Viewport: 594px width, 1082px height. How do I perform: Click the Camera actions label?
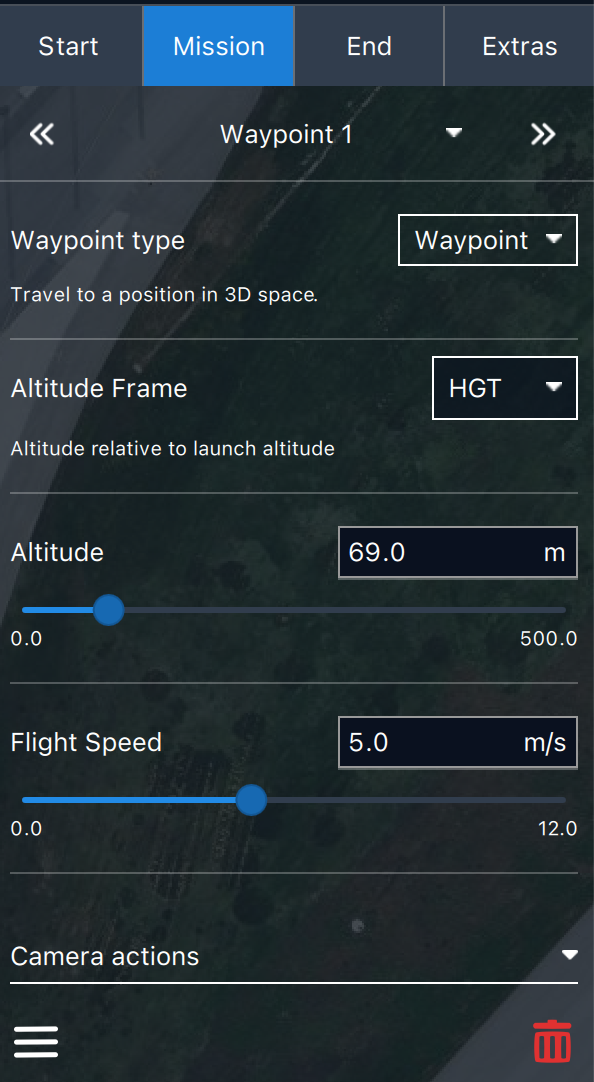[x=105, y=956]
